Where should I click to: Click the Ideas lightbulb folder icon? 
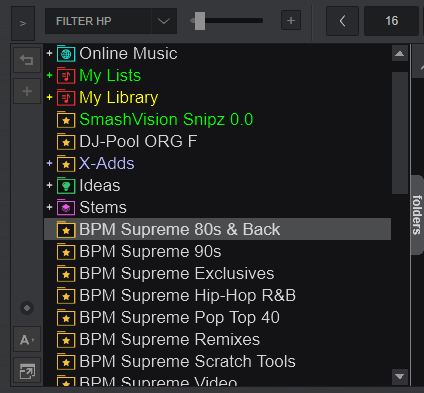(x=66, y=186)
